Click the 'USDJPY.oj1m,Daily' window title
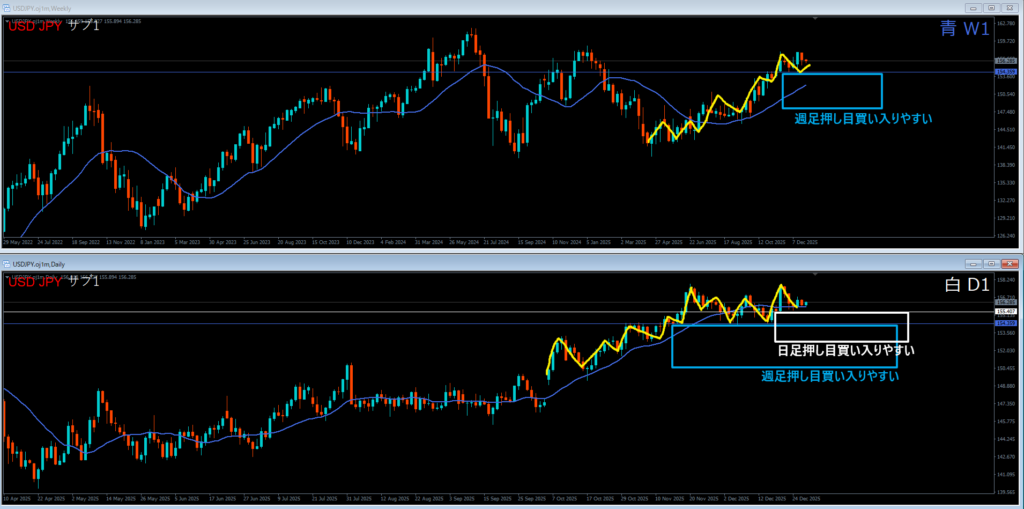The image size is (1024, 509). click(x=39, y=264)
